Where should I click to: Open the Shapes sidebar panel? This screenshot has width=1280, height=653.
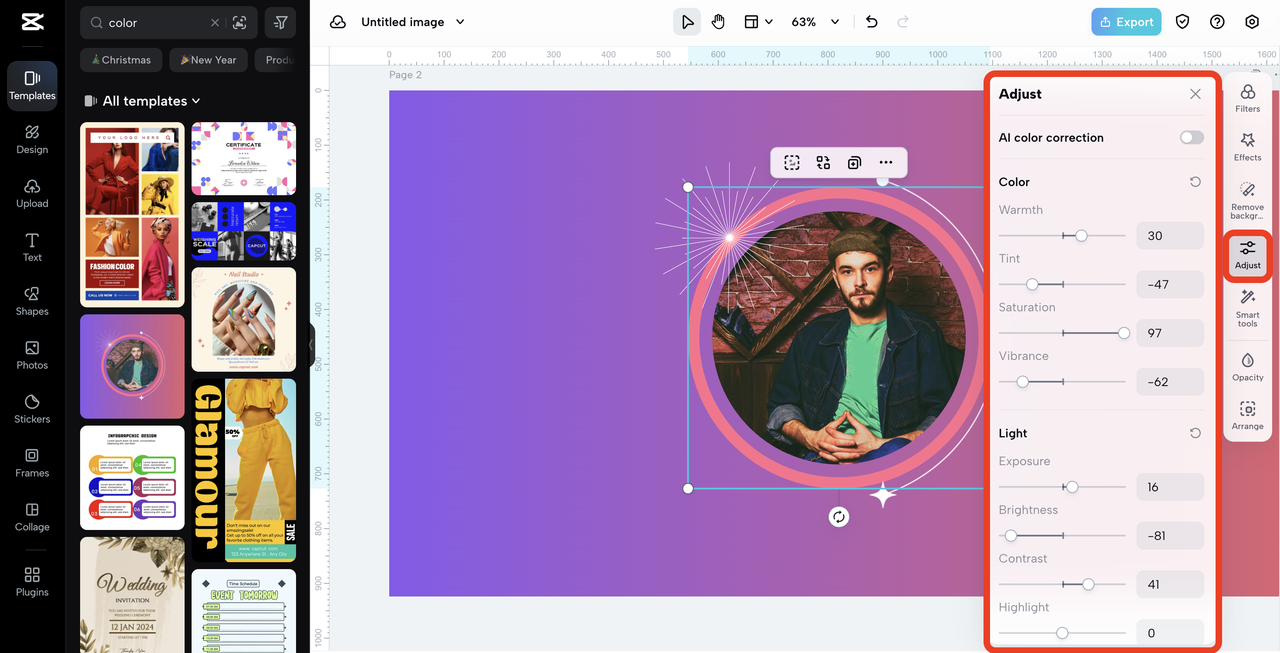[32, 301]
